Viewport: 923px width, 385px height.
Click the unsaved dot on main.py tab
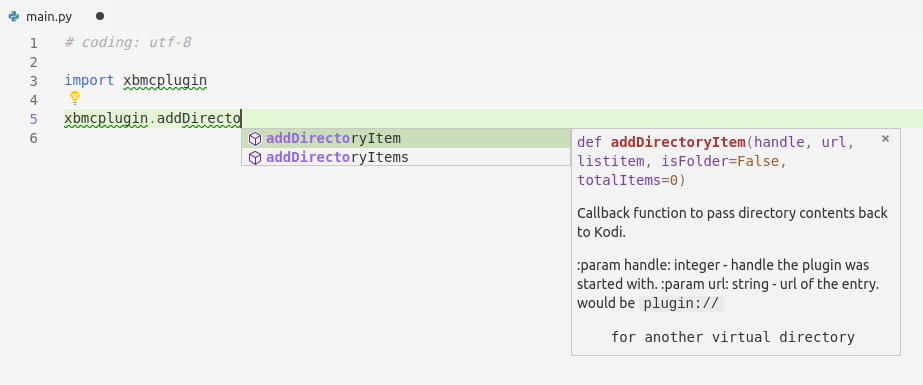tap(100, 16)
